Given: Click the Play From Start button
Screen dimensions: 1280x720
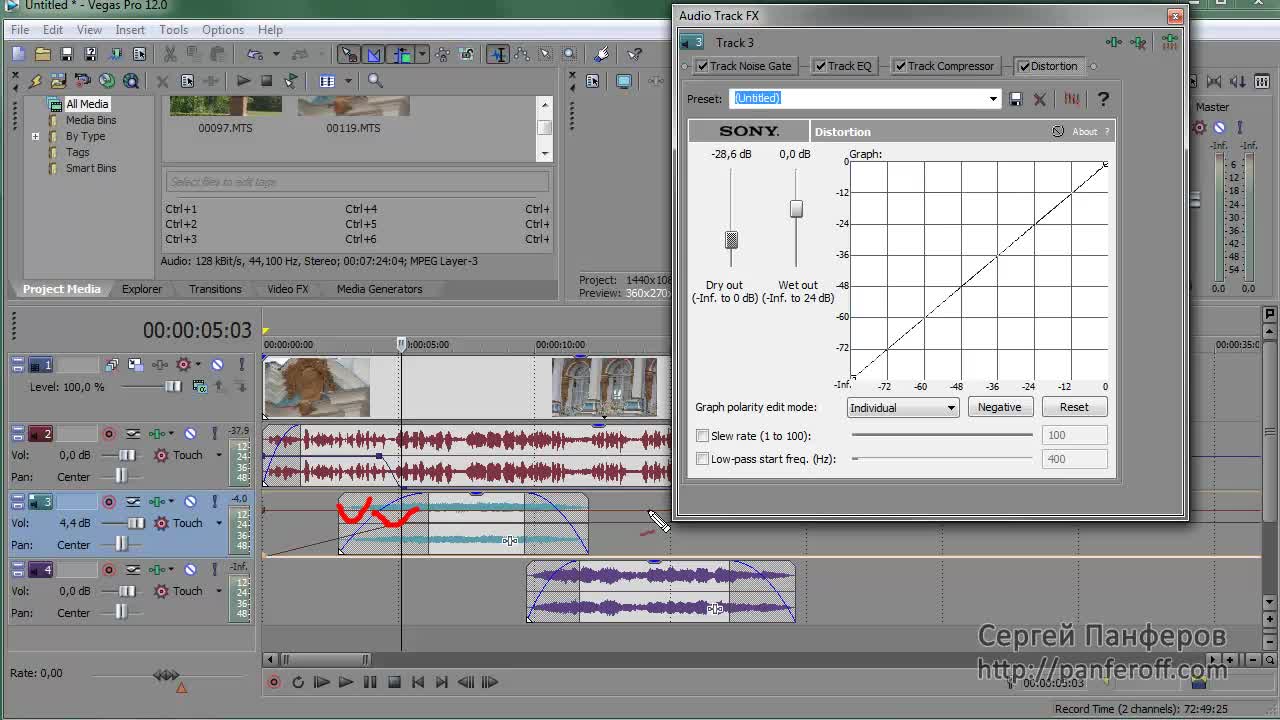Looking at the screenshot, I should coord(322,682).
